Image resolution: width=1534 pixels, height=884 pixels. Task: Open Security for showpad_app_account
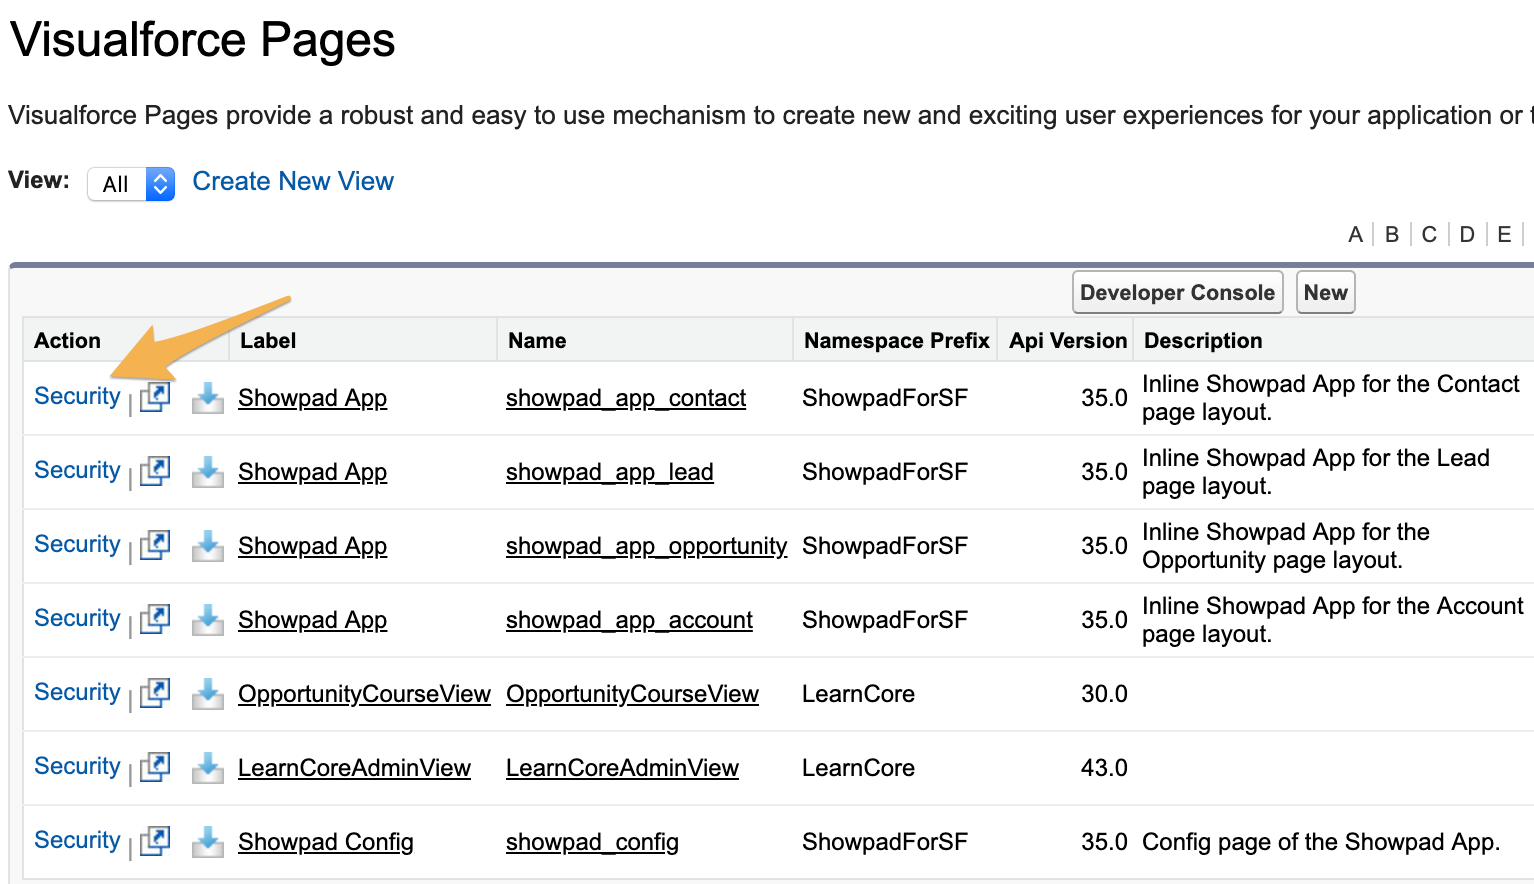[x=77, y=618]
